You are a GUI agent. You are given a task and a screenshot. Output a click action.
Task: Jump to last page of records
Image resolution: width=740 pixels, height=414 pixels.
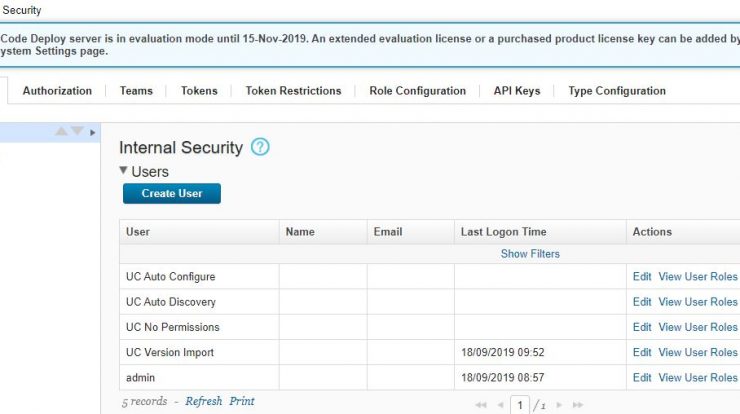click(x=578, y=405)
